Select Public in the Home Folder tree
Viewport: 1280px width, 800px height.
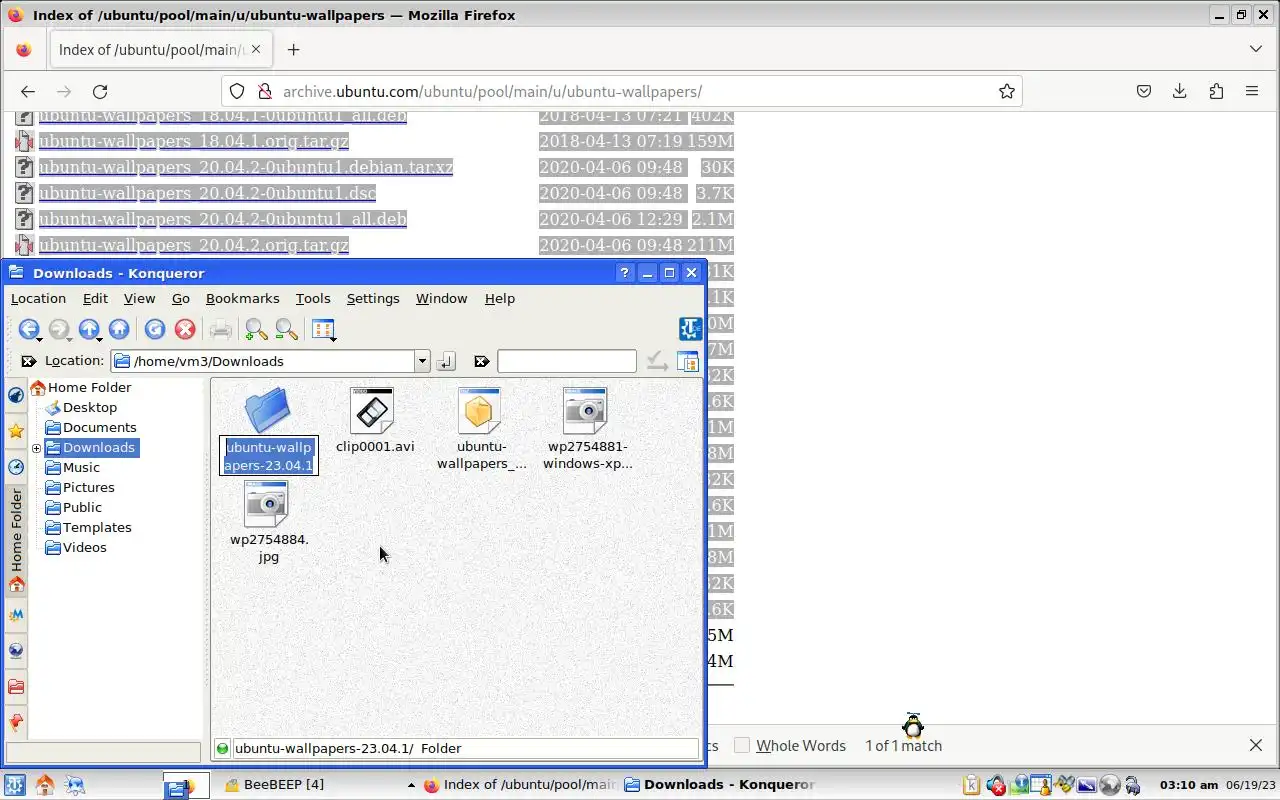coord(82,507)
